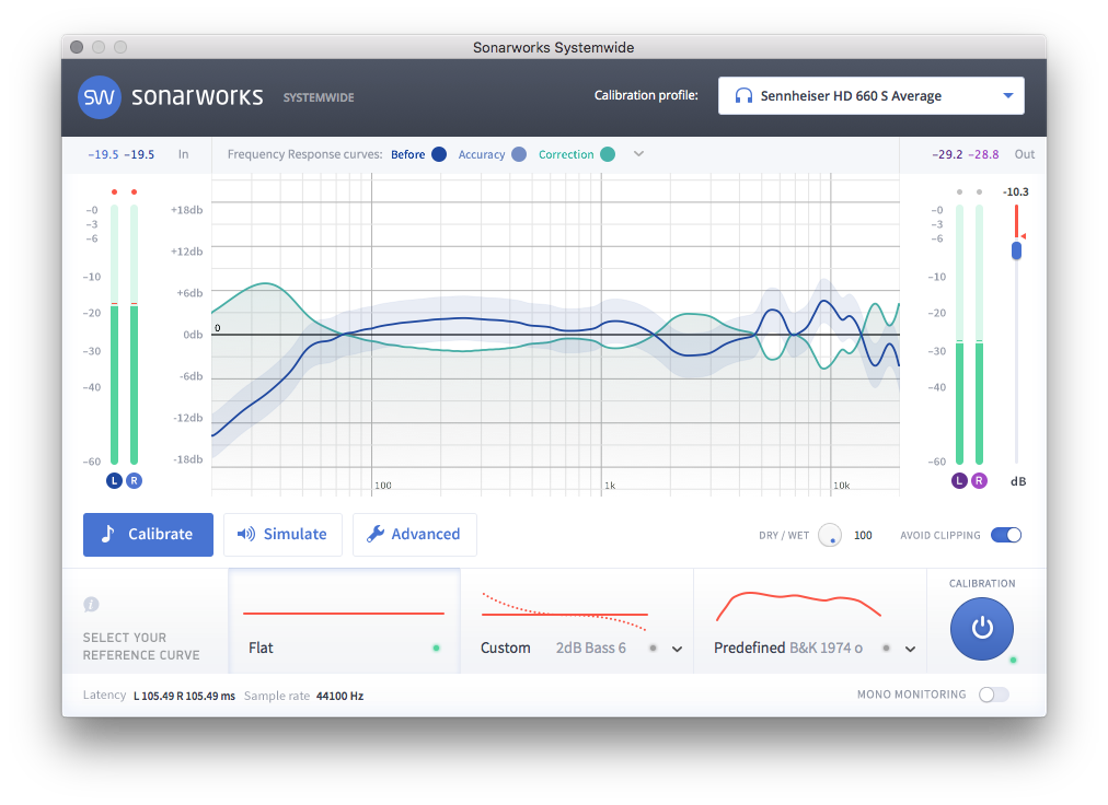Click the Sonarworks SW logo icon
1108x805 pixels.
[99, 97]
